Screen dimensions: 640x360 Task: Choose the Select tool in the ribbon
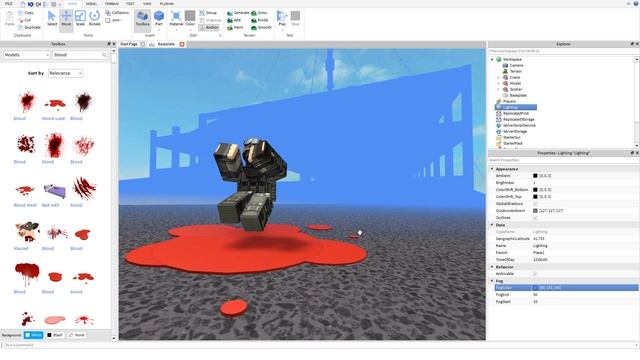[52, 19]
